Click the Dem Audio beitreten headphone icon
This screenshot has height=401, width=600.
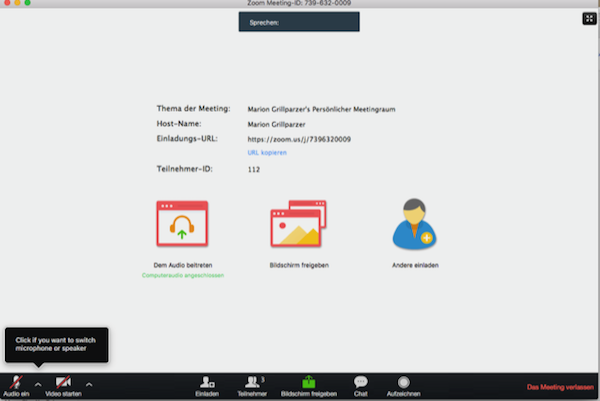[182, 224]
